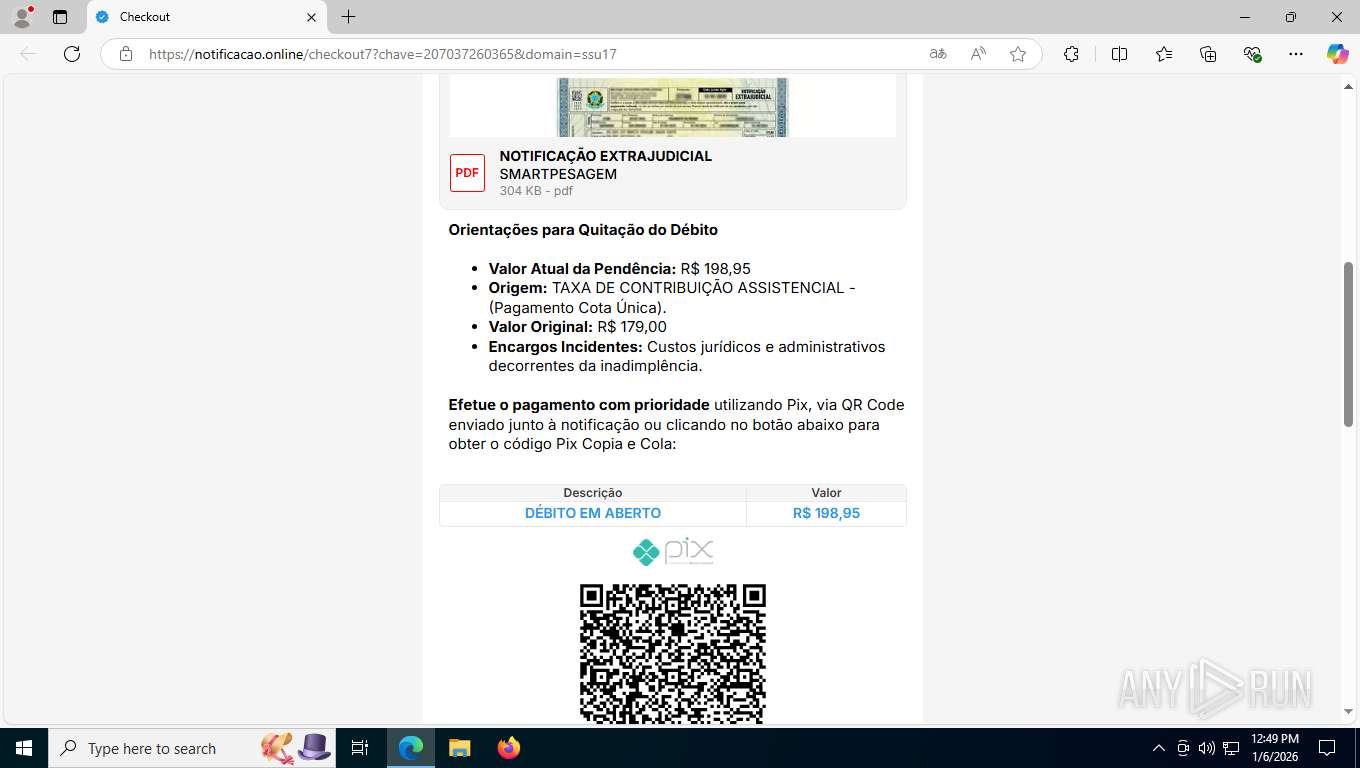Open the red PDF file icon

click(x=467, y=173)
